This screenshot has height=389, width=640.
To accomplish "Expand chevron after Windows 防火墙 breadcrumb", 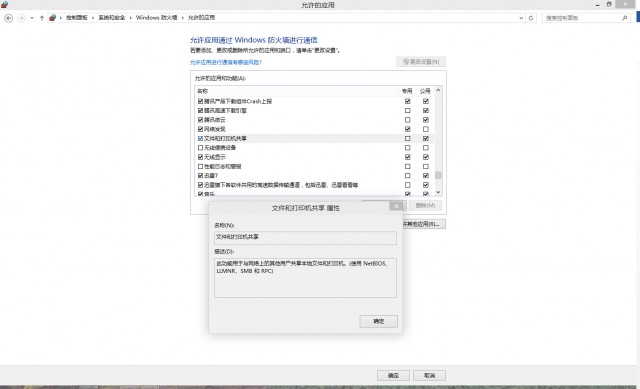I will [x=183, y=18].
